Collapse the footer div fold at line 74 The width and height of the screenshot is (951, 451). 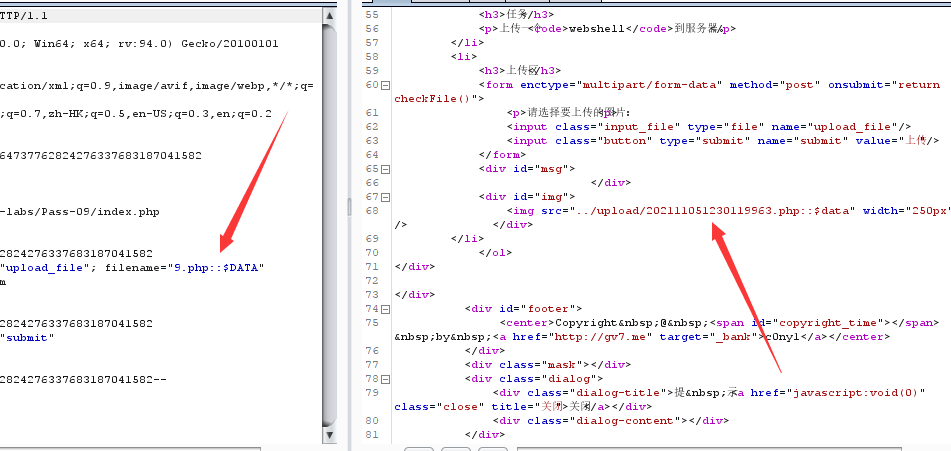pos(386,309)
